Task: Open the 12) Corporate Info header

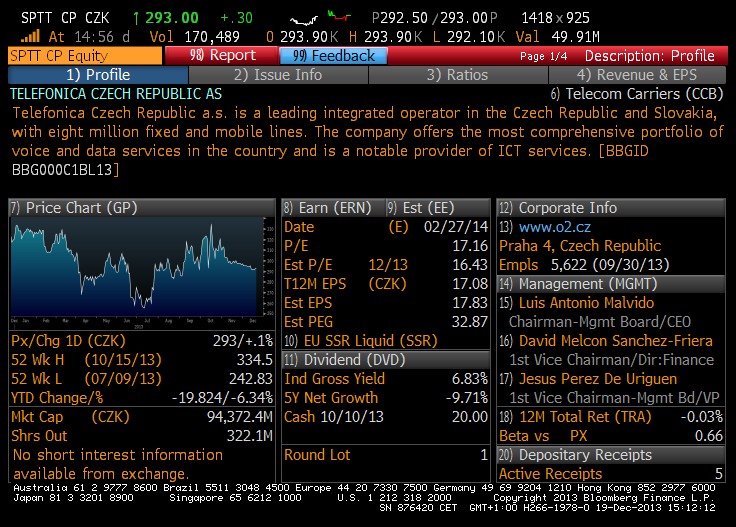Action: [611, 208]
